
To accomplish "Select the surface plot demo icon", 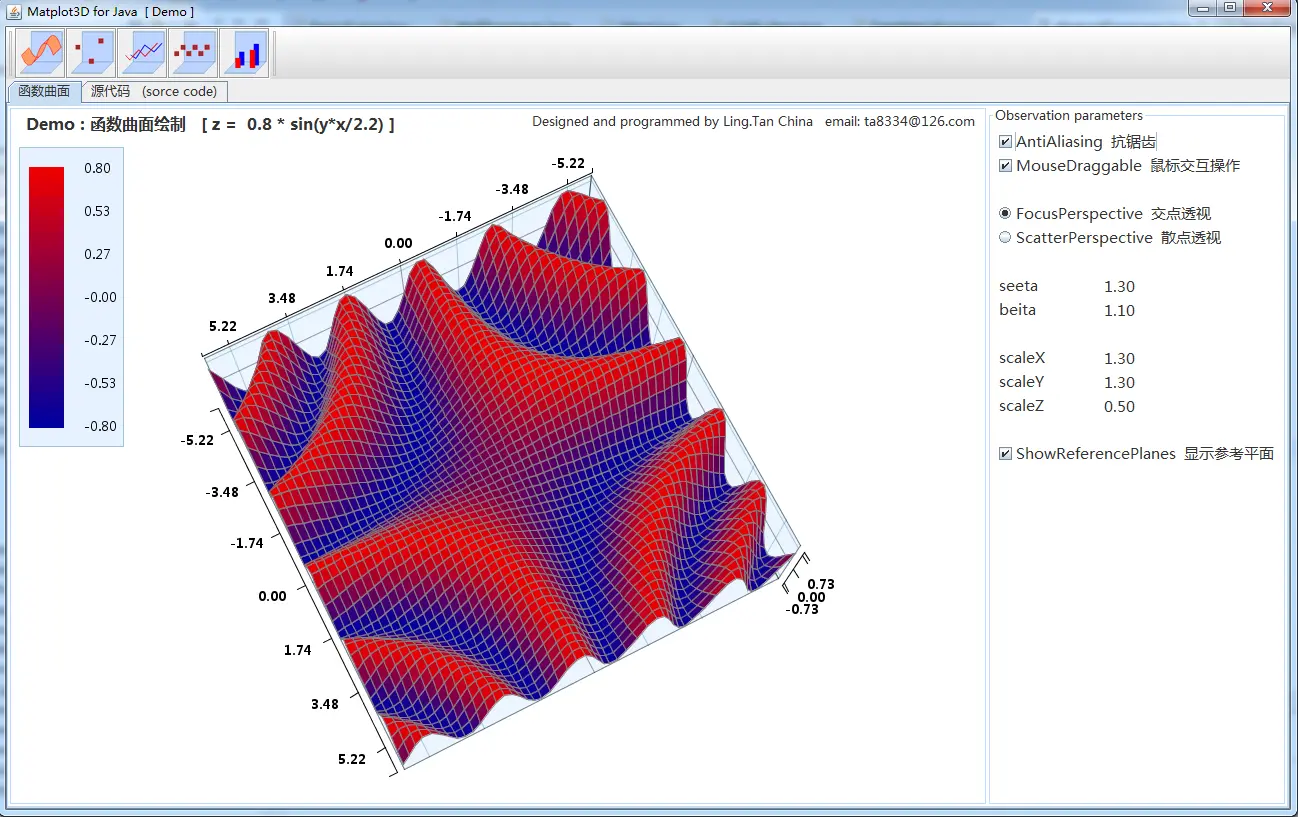I will 40,53.
